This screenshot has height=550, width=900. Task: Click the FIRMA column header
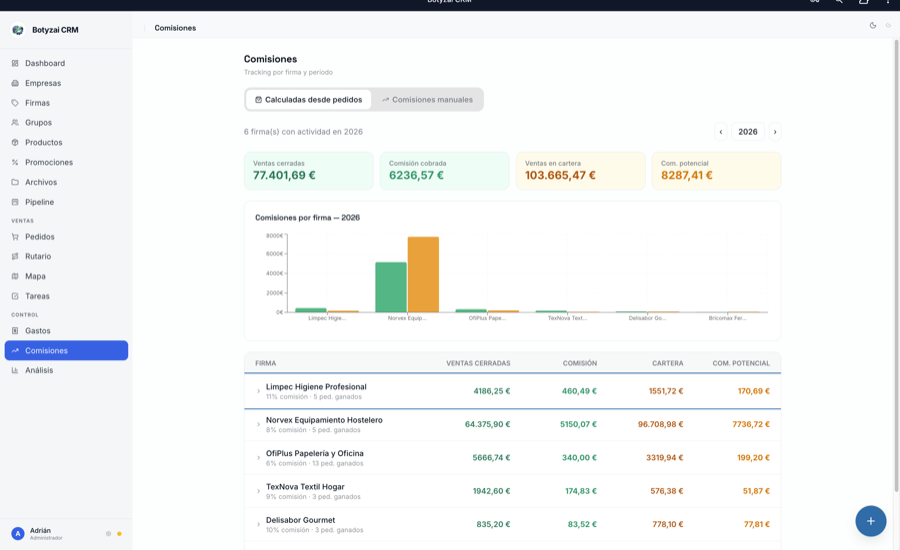(x=266, y=363)
